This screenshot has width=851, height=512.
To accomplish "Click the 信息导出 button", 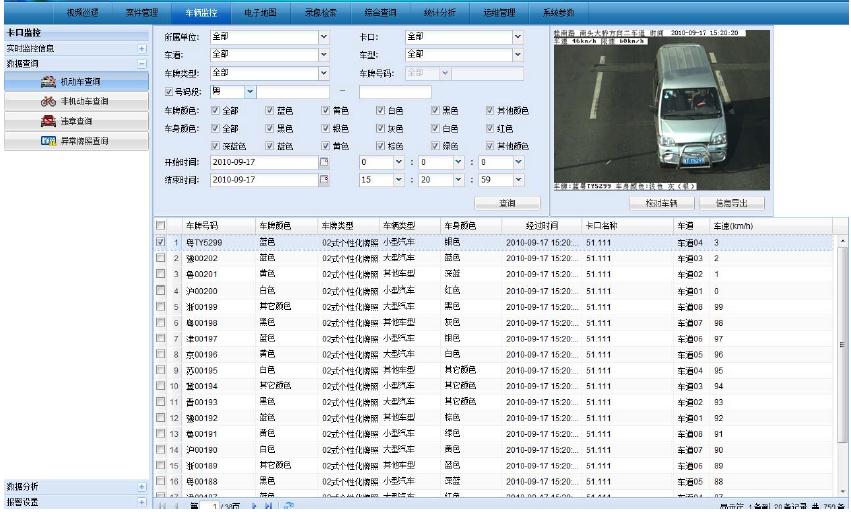I will [x=732, y=203].
